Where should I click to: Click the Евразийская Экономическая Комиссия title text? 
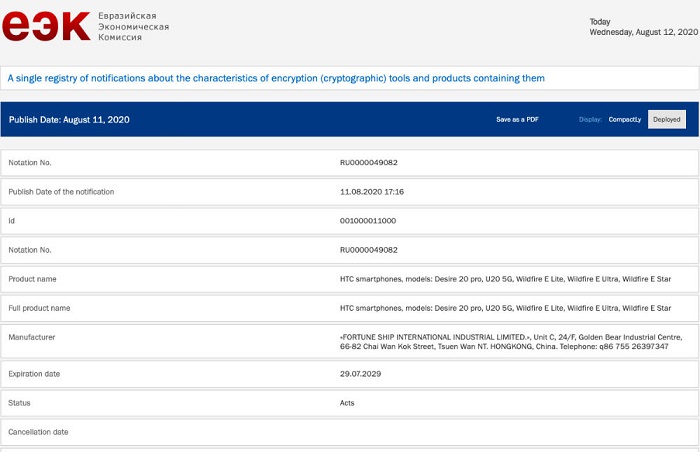[133, 26]
